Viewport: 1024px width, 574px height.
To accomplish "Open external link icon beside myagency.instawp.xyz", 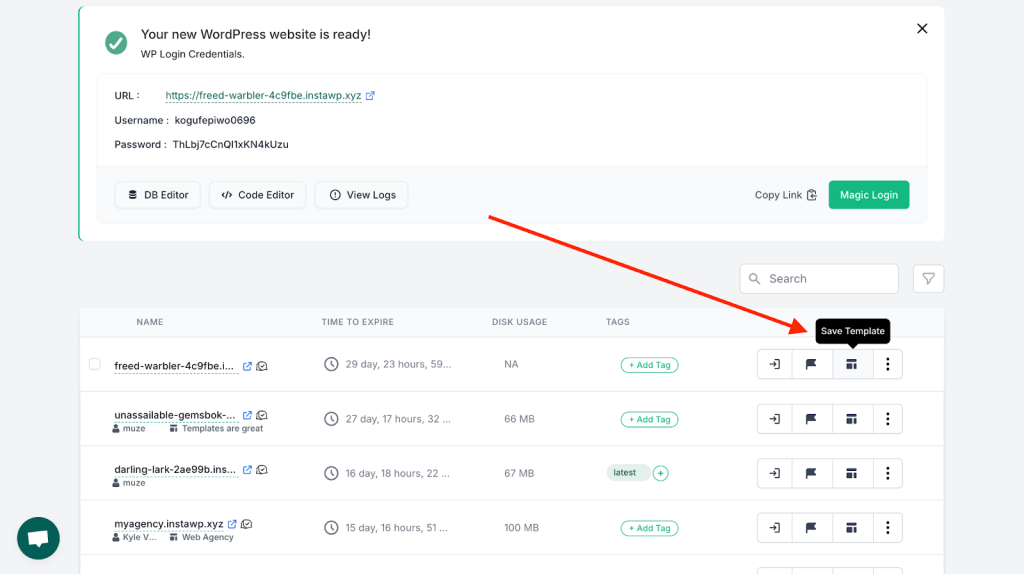I will tap(232, 524).
